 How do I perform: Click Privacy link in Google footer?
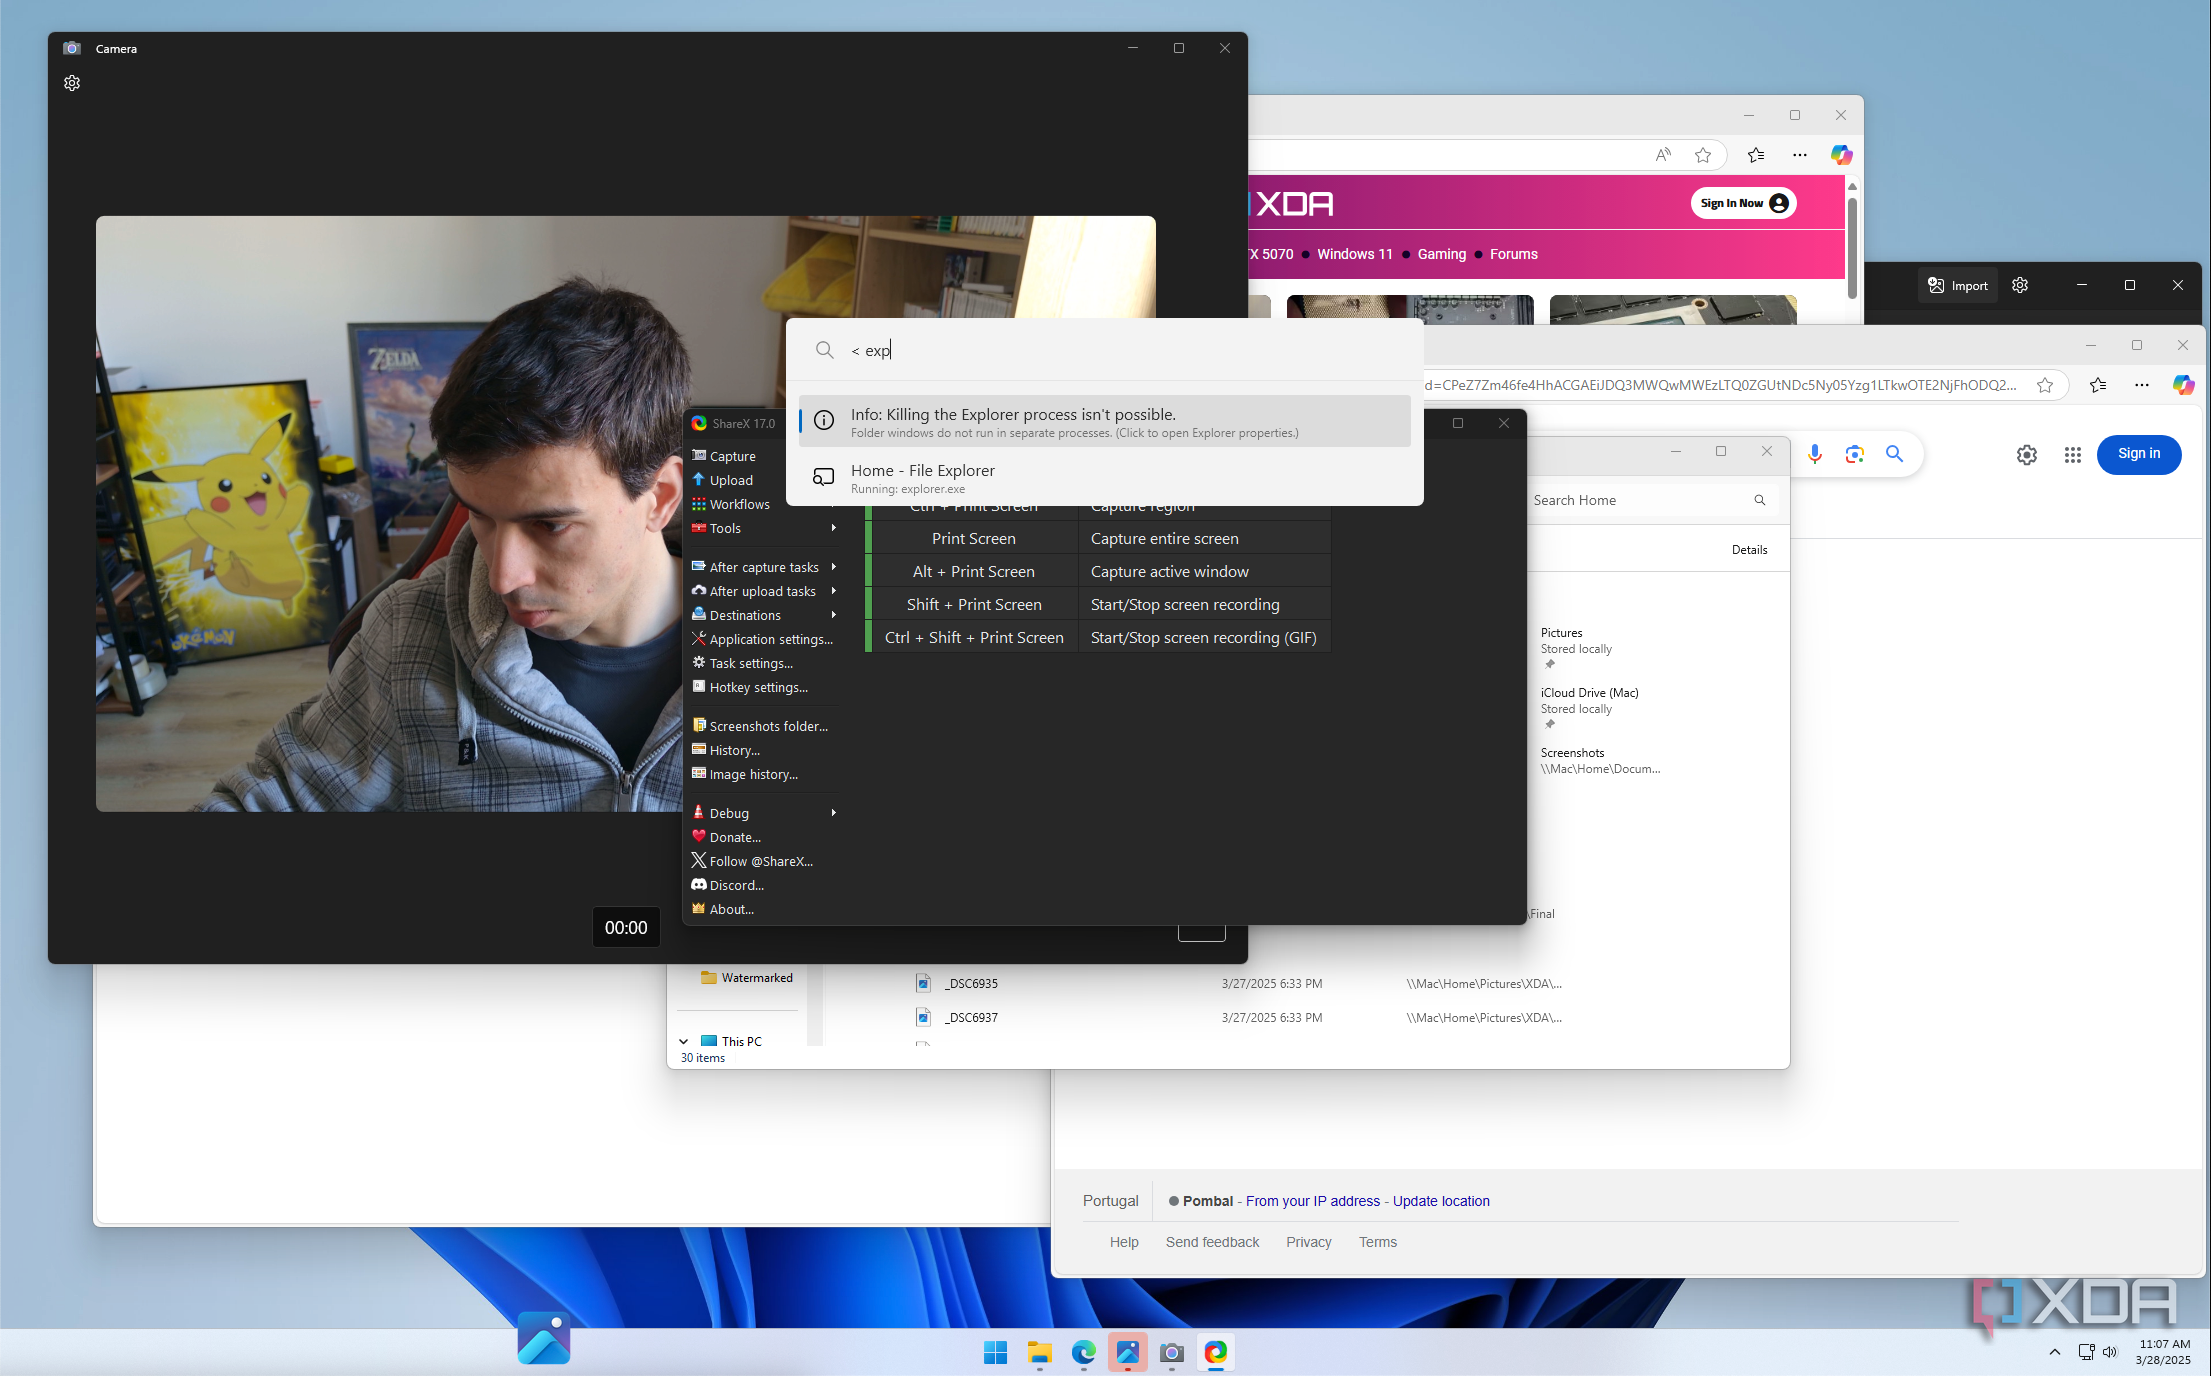coord(1308,1242)
